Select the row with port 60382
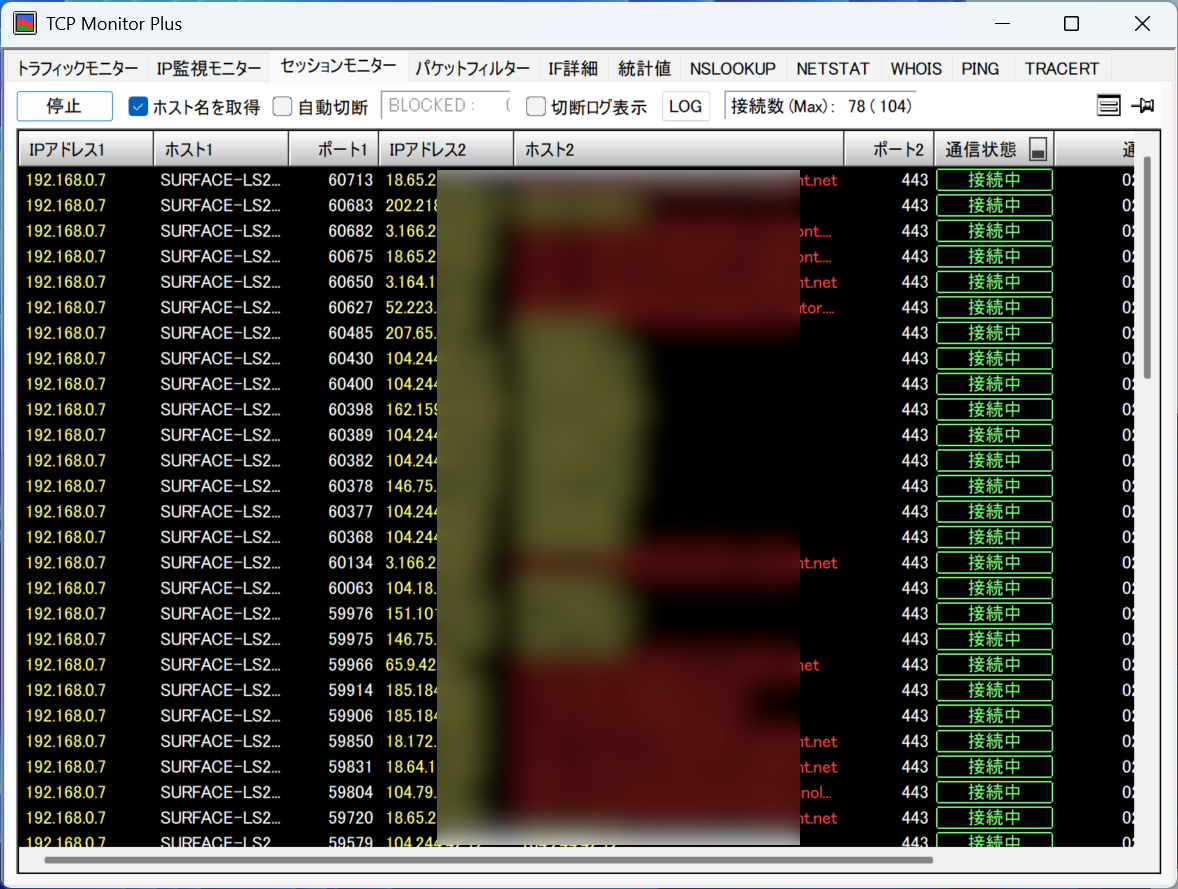This screenshot has height=889, width=1178. (x=576, y=461)
